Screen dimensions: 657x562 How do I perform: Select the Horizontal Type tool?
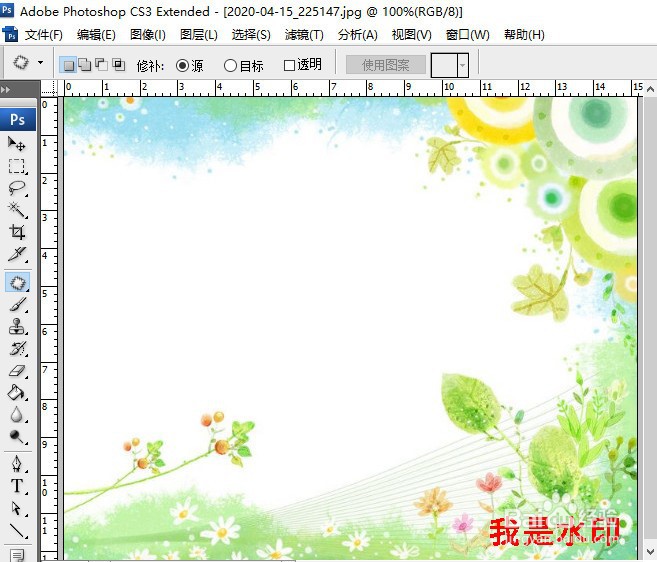pos(17,486)
